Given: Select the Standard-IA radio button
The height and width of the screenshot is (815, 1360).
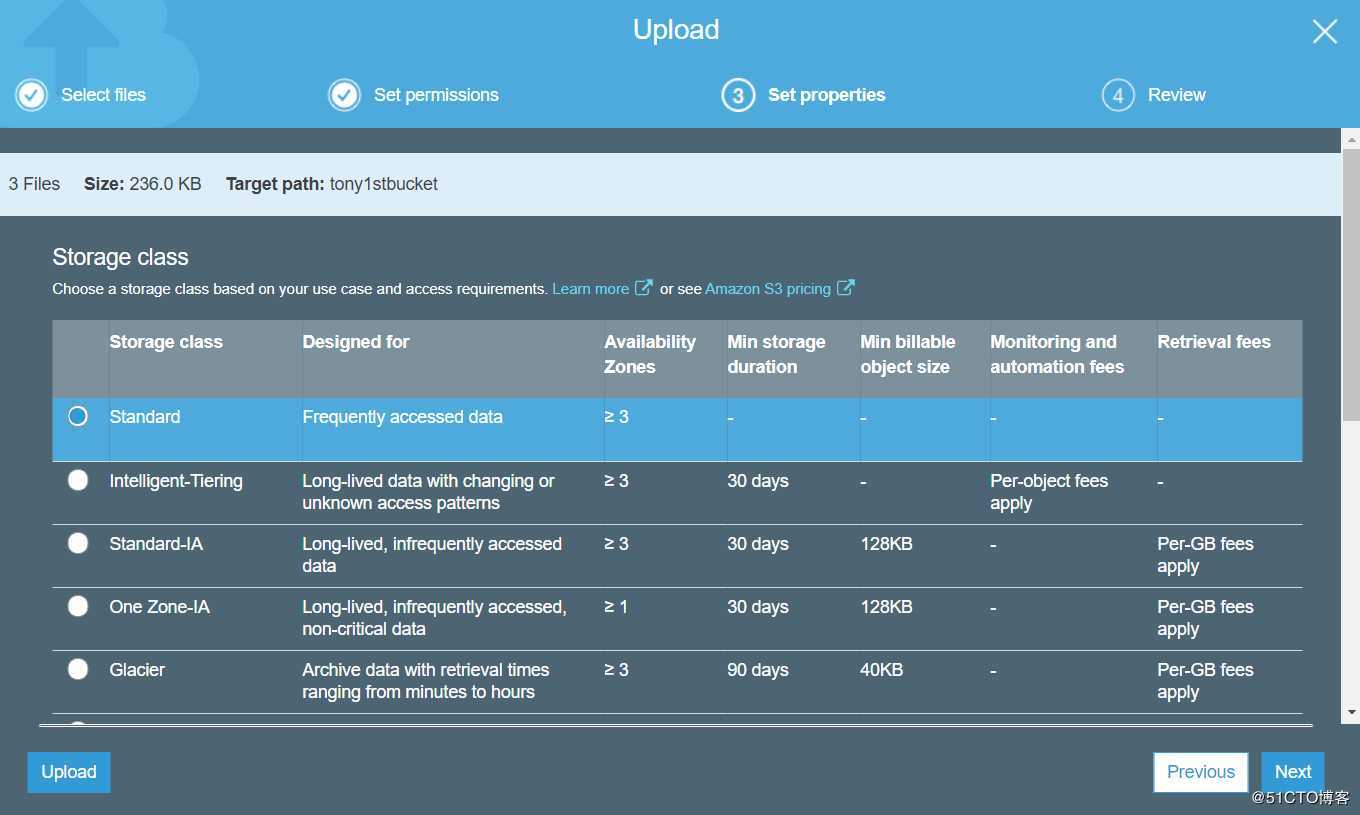Looking at the screenshot, I should 78,543.
